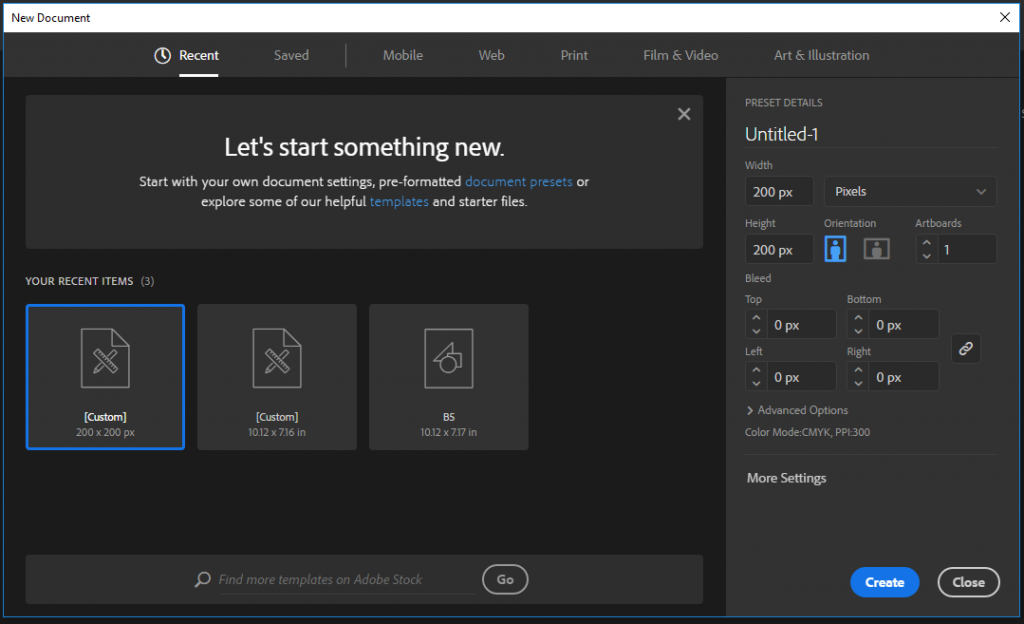The image size is (1024, 624).
Task: Expand Advanced Options section
Action: [x=797, y=410]
